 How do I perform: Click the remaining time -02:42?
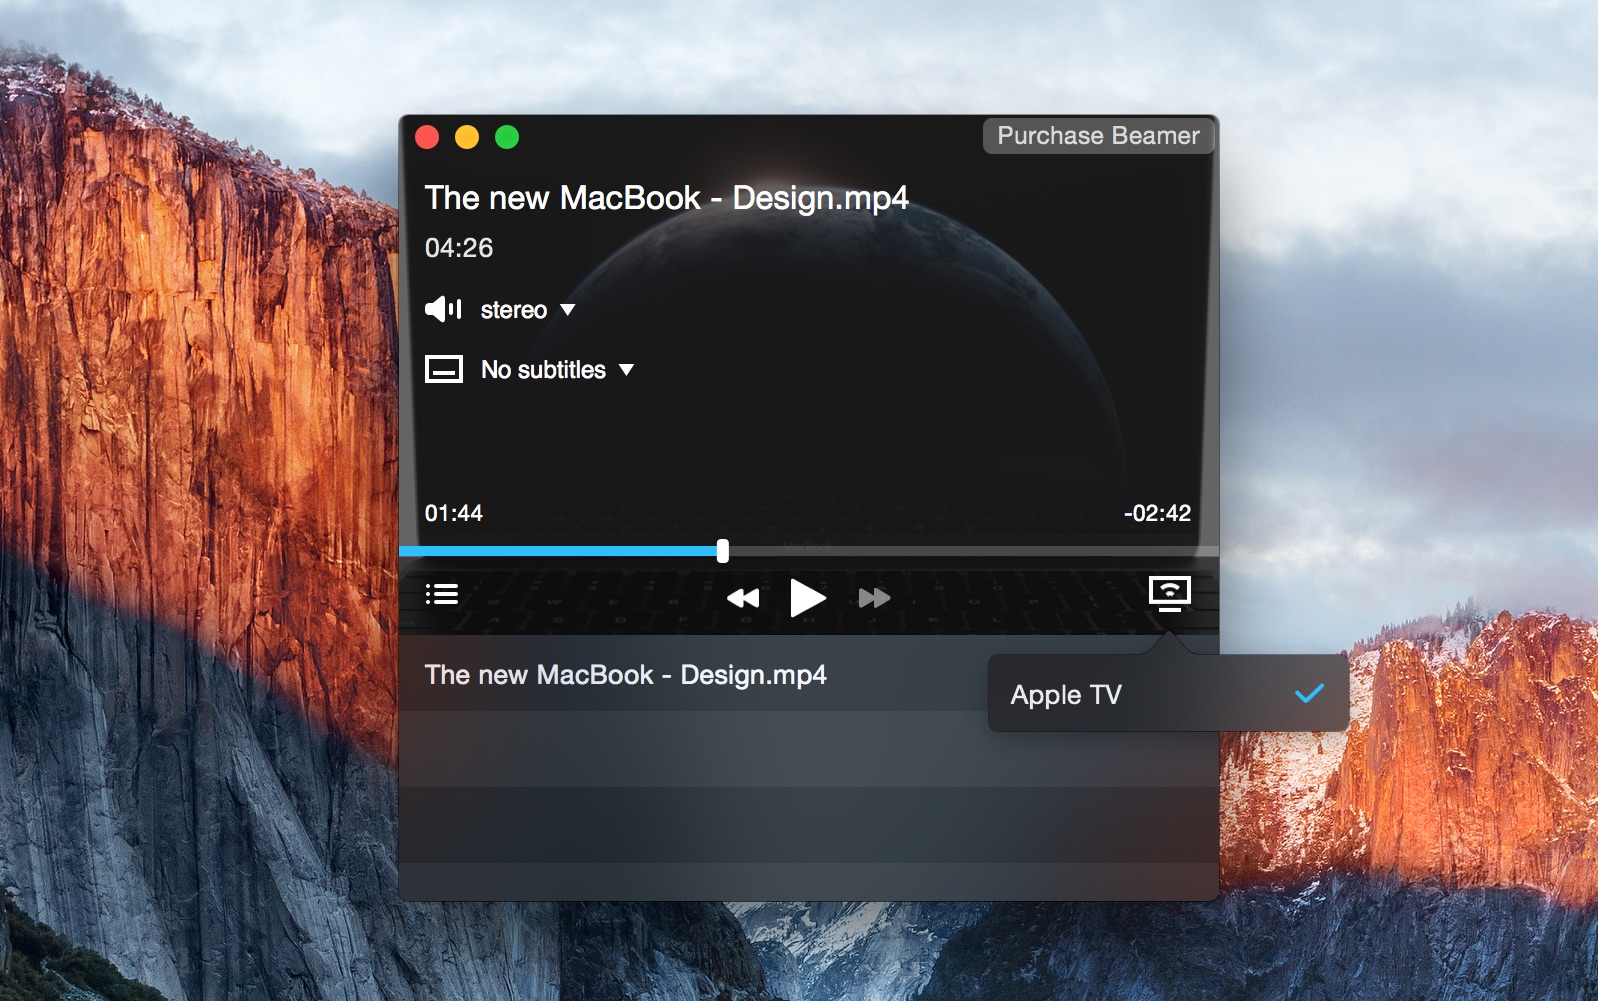(1157, 513)
